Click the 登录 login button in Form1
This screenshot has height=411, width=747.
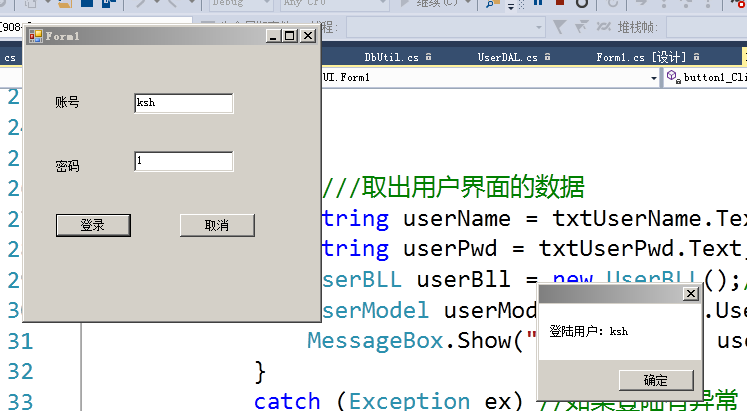(x=93, y=225)
